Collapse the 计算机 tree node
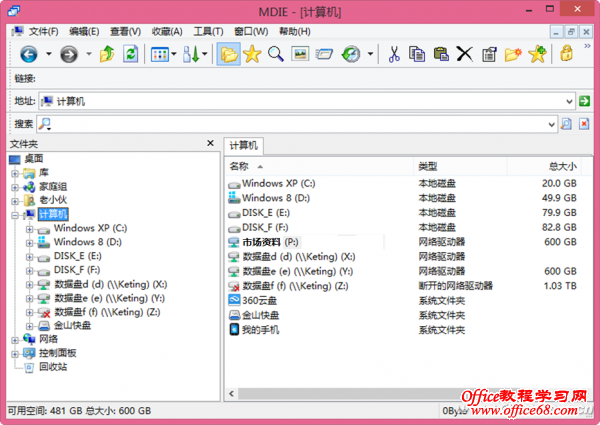The image size is (600, 425). (x=15, y=215)
